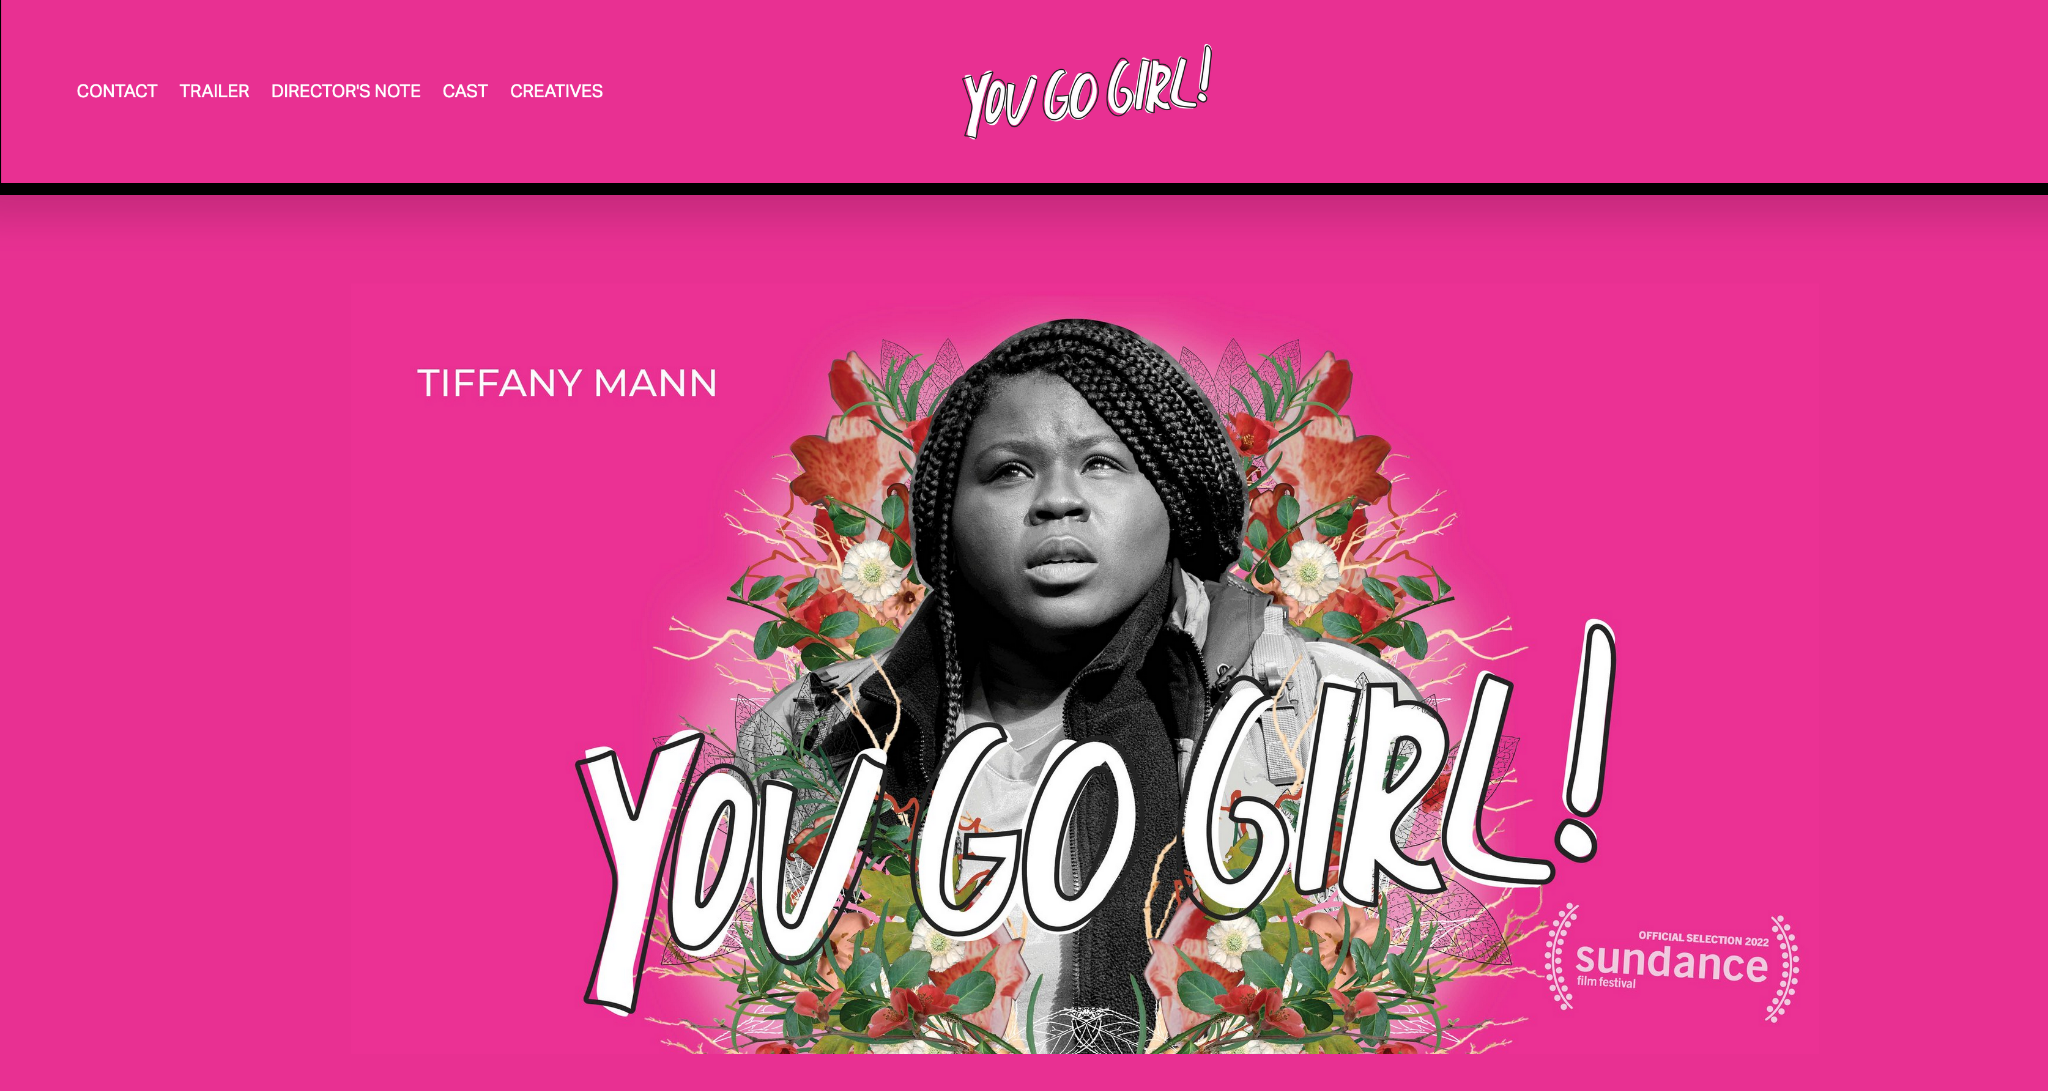Screen dimensions: 2048x1091
Task: Click the big exclamation mark in poster title
Action: (1587, 742)
